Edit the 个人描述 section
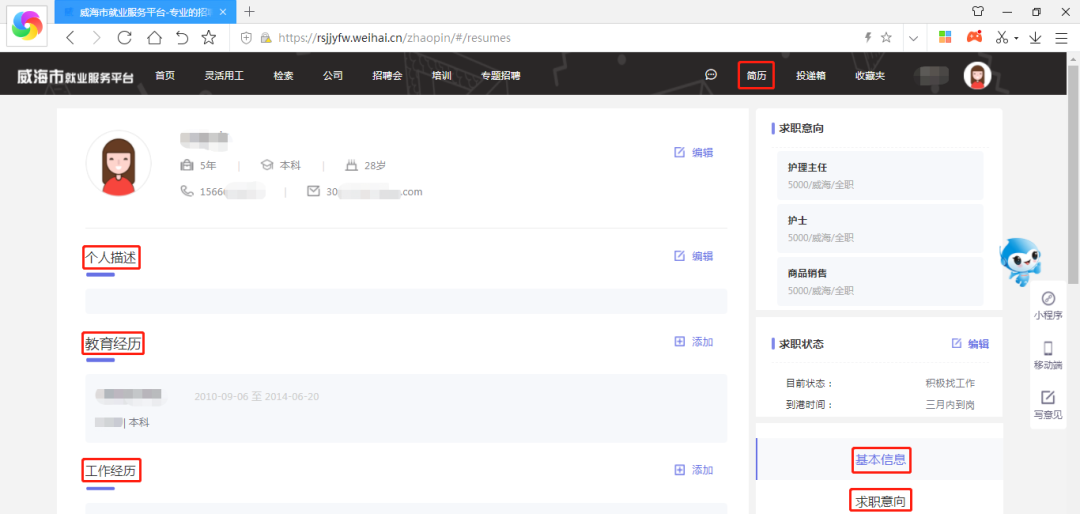Viewport: 1080px width, 514px height. click(x=693, y=256)
